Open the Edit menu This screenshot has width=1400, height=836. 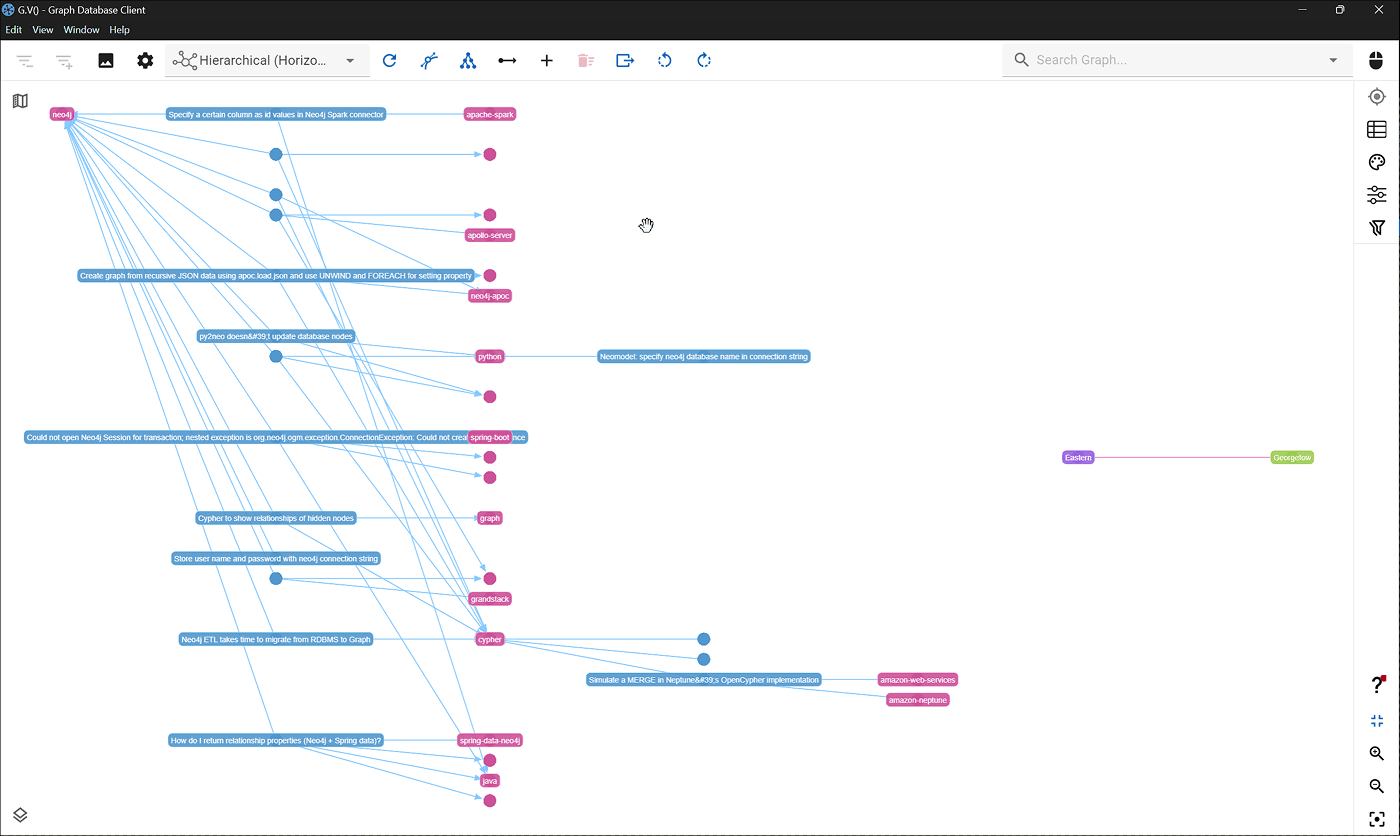13,30
